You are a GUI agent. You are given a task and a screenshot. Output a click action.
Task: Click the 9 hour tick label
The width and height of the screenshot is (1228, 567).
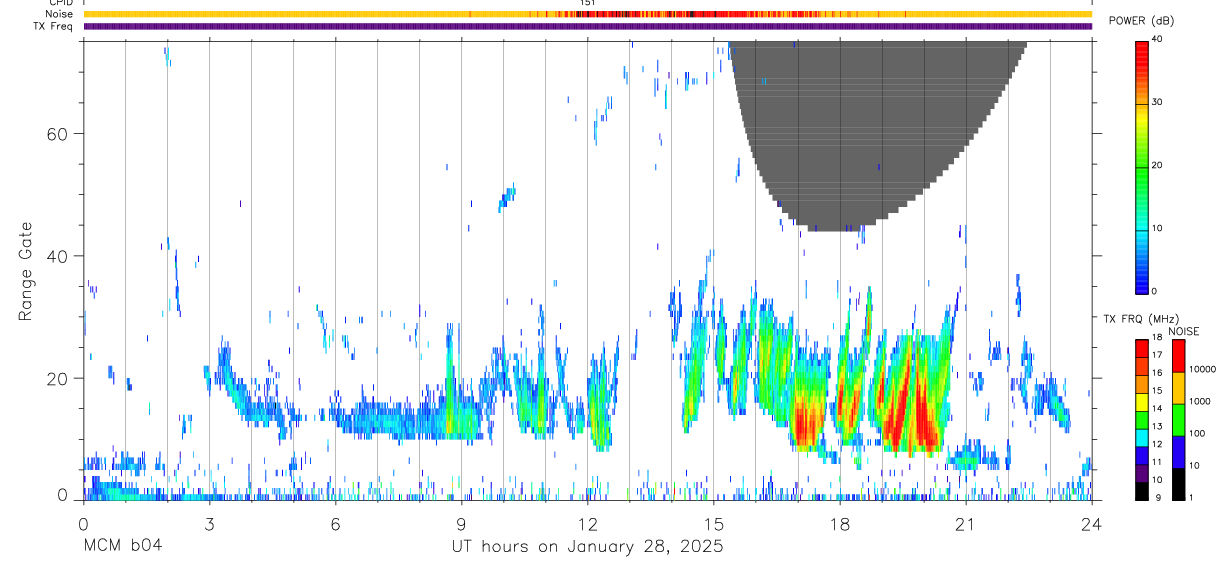461,523
